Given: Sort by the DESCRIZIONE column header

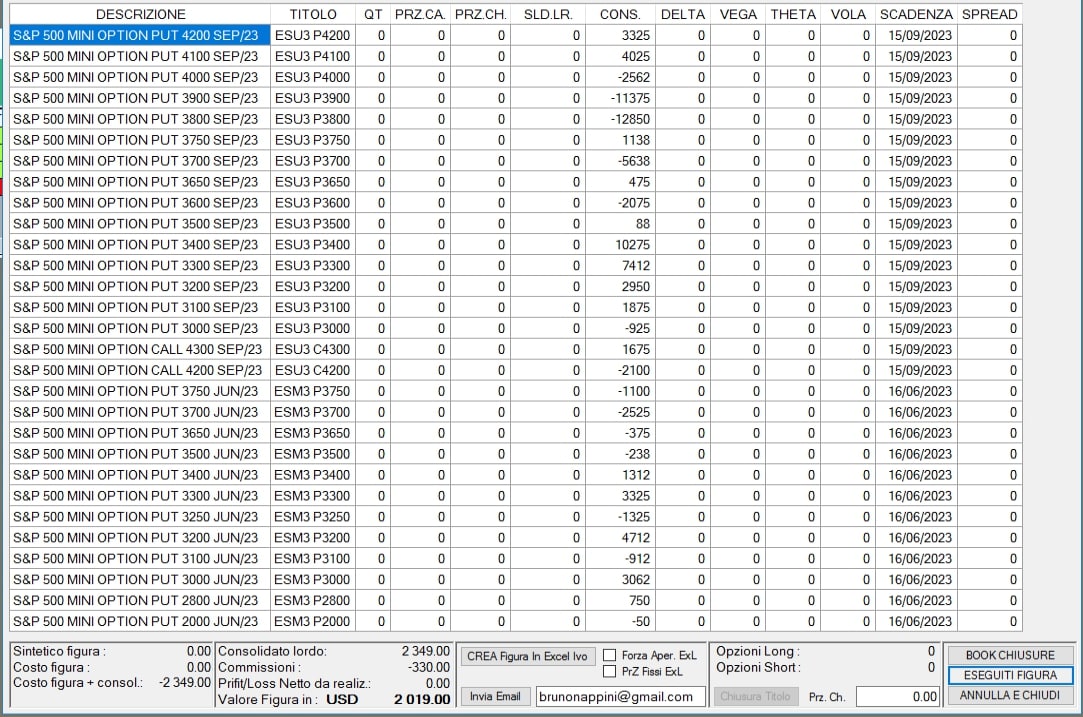Looking at the screenshot, I should pyautogui.click(x=140, y=15).
